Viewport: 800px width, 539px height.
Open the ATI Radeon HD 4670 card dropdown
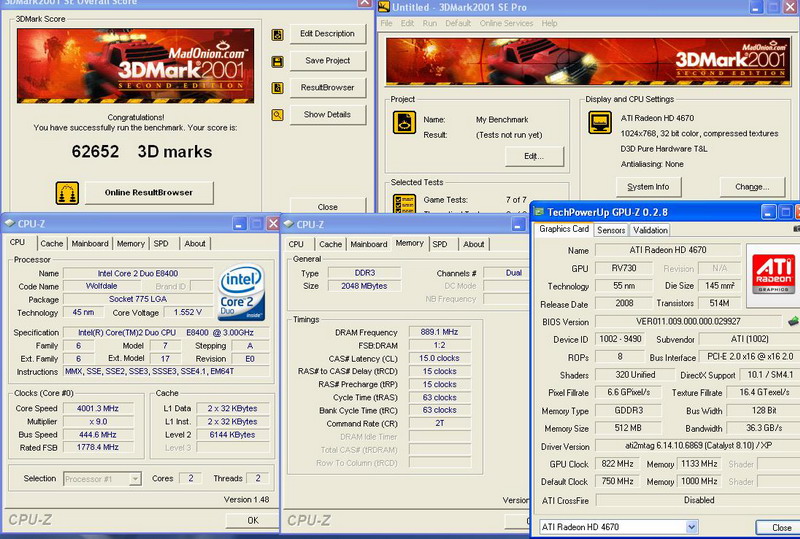692,527
